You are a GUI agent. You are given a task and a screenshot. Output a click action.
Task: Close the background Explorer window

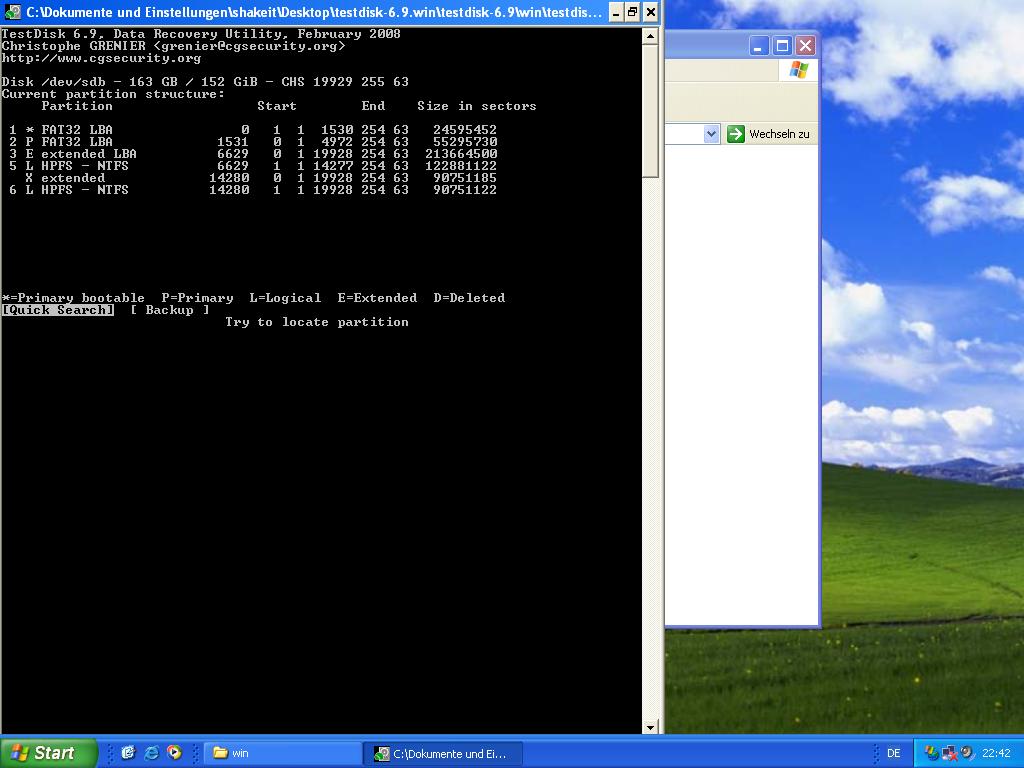click(x=805, y=46)
